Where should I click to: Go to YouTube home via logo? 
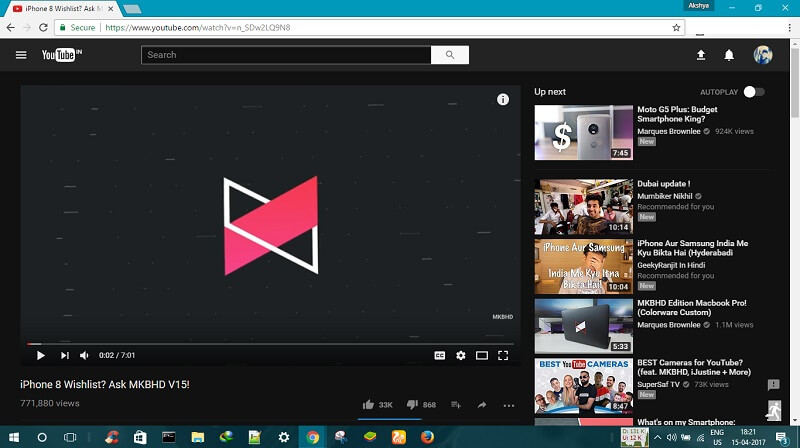(62, 55)
